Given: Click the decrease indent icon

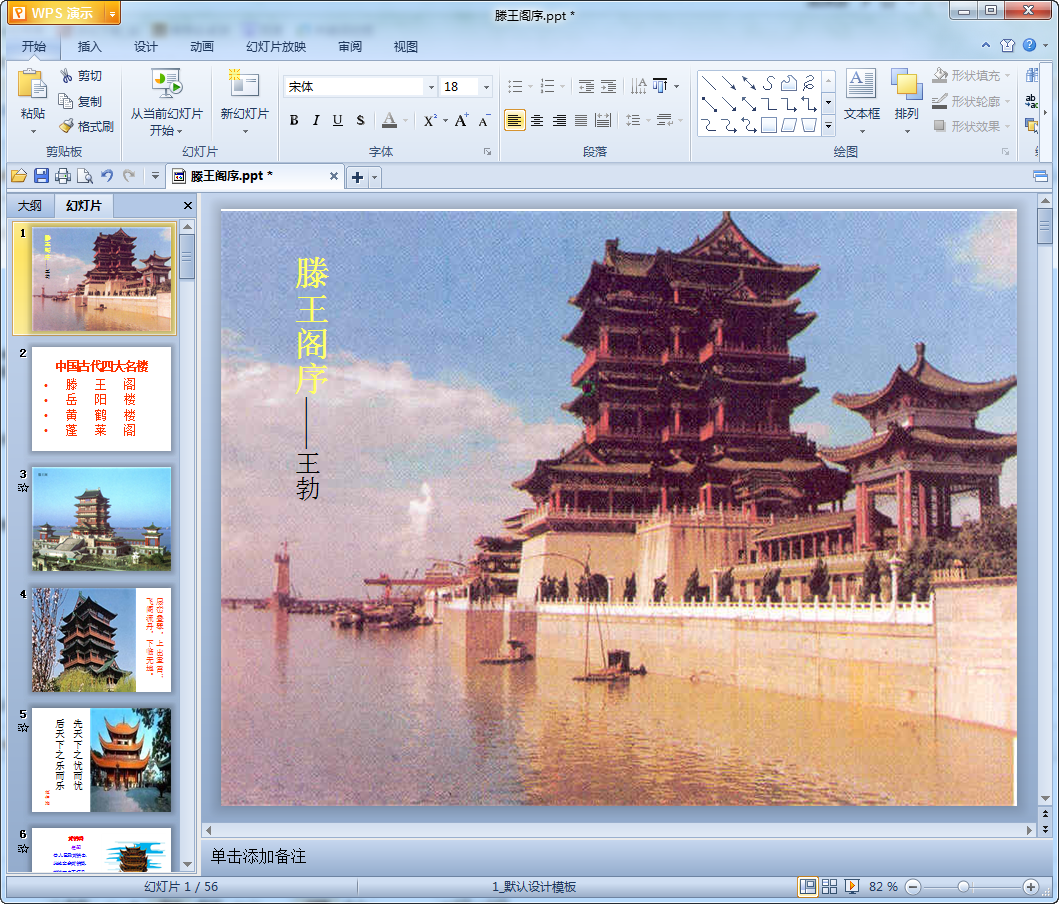Looking at the screenshot, I should tap(586, 86).
